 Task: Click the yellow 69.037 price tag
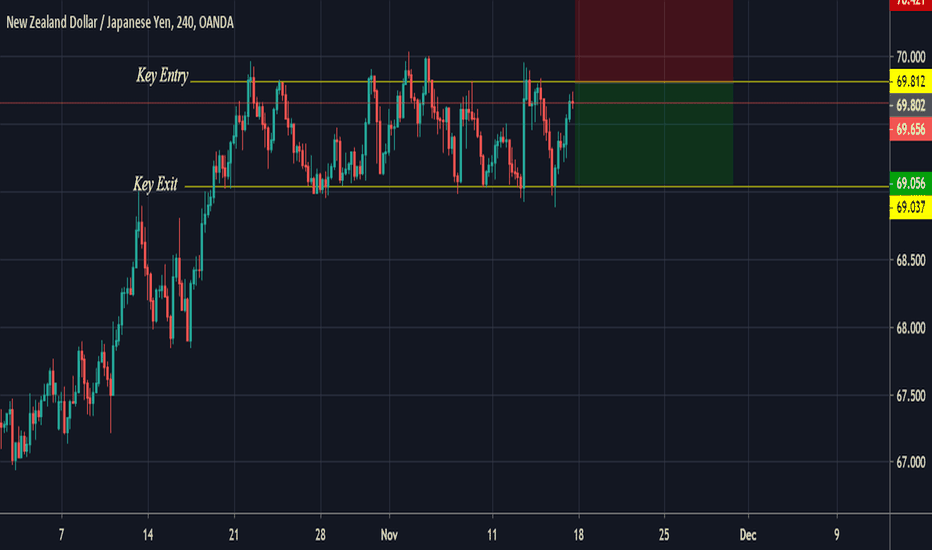pyautogui.click(x=909, y=205)
